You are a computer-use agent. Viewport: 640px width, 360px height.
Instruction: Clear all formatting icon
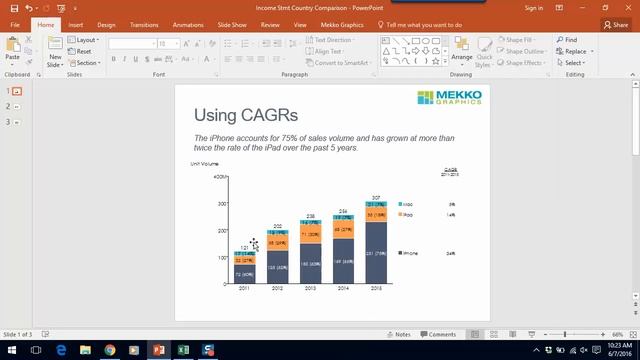[x=212, y=44]
